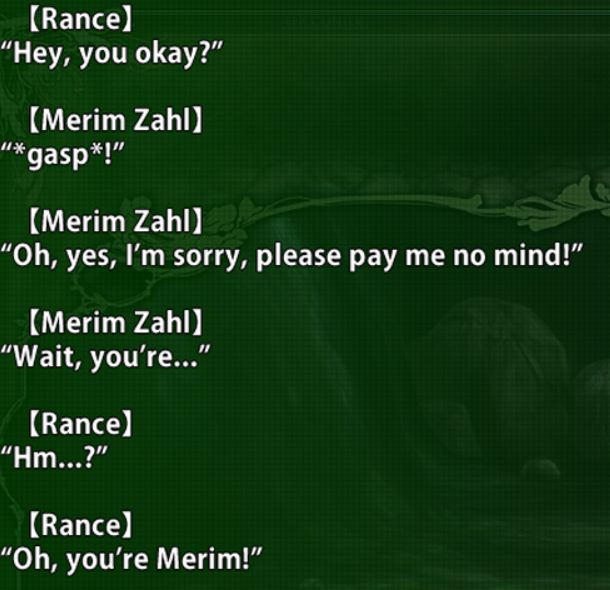
Task: Select the line "Wait, you're…"
Action: 105,357
